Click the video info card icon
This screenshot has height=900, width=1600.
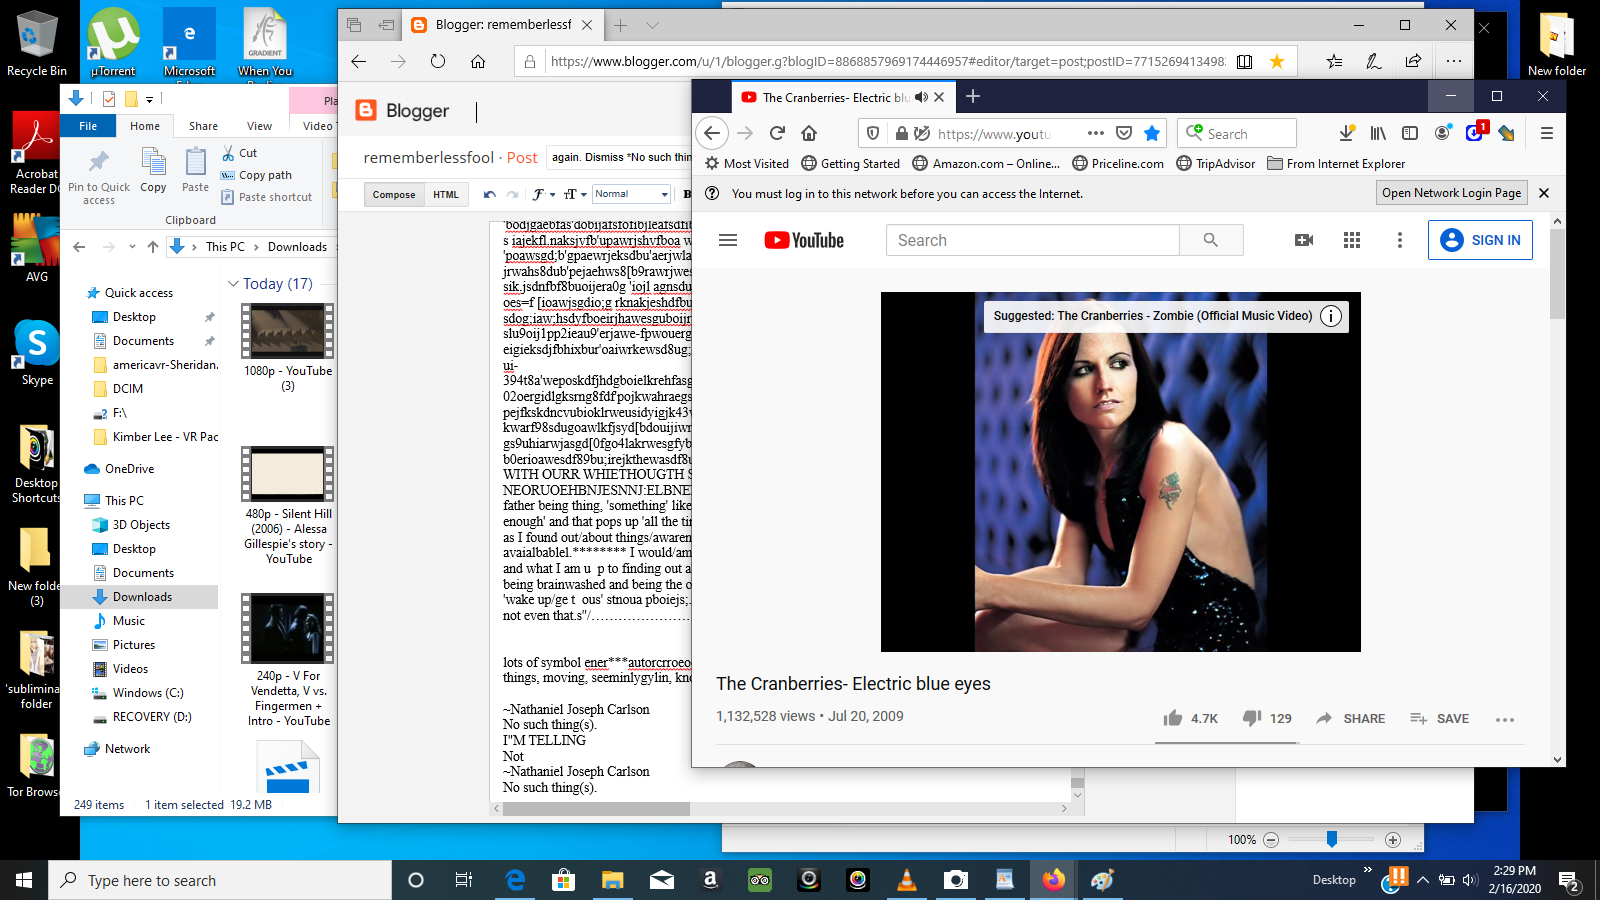(1331, 316)
